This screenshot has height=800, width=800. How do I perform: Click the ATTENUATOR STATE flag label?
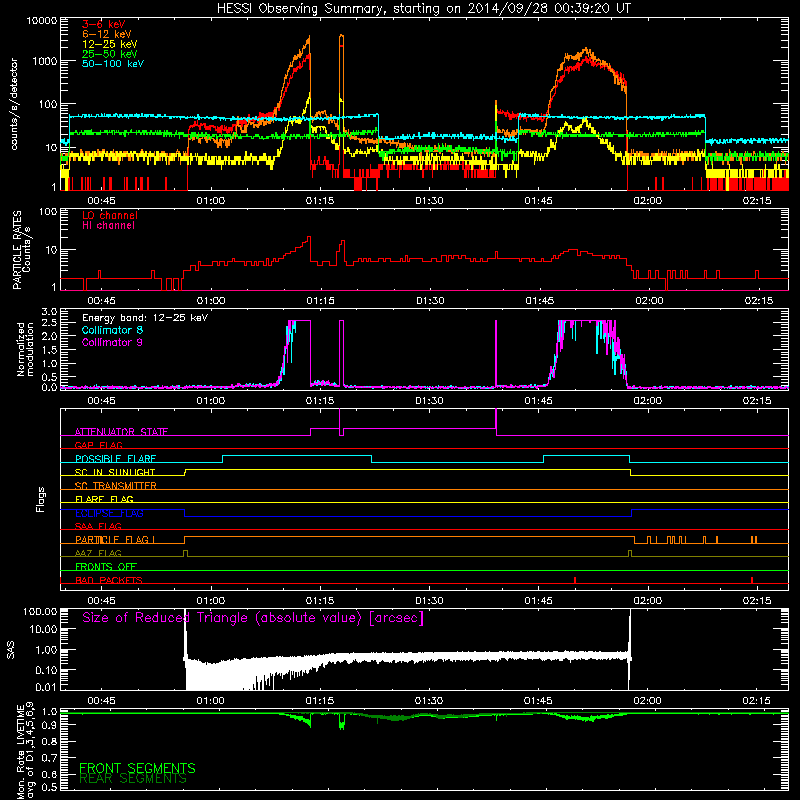pyautogui.click(x=121, y=432)
